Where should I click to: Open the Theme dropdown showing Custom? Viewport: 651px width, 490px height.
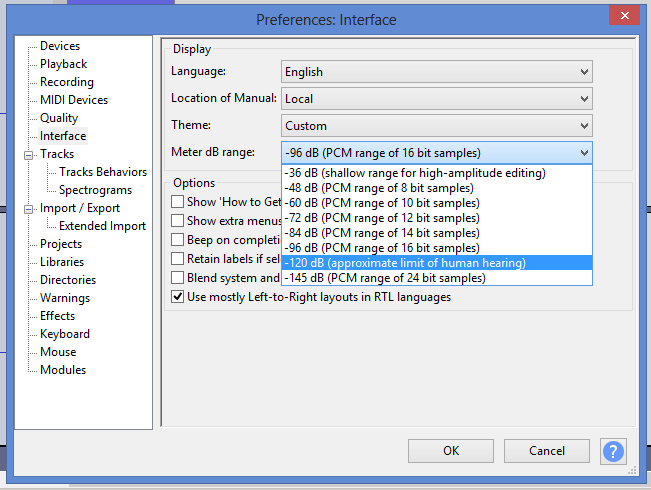[x=437, y=126]
